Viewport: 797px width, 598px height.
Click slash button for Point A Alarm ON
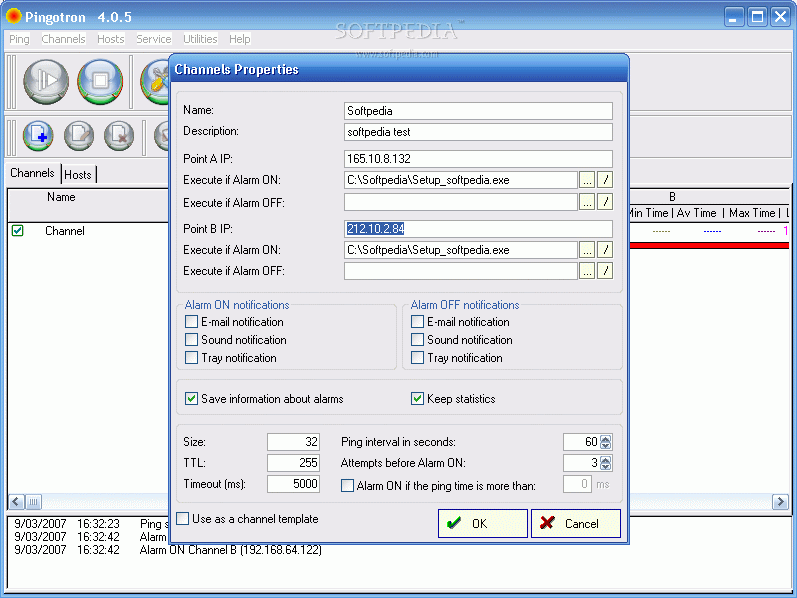pos(605,180)
